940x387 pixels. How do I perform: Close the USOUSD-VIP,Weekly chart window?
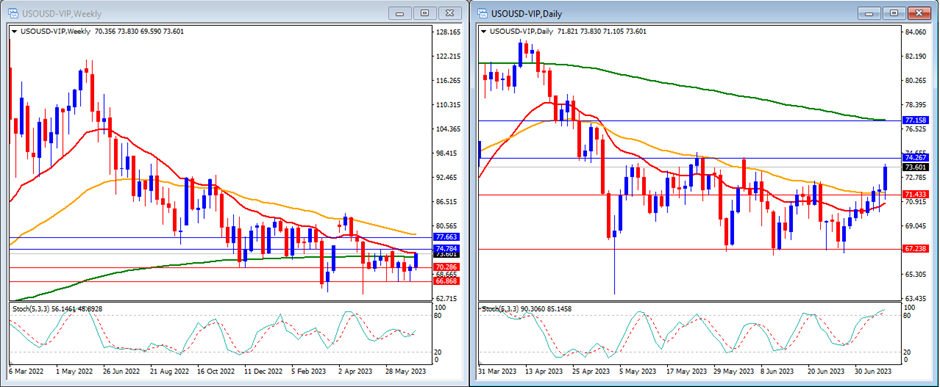click(450, 13)
